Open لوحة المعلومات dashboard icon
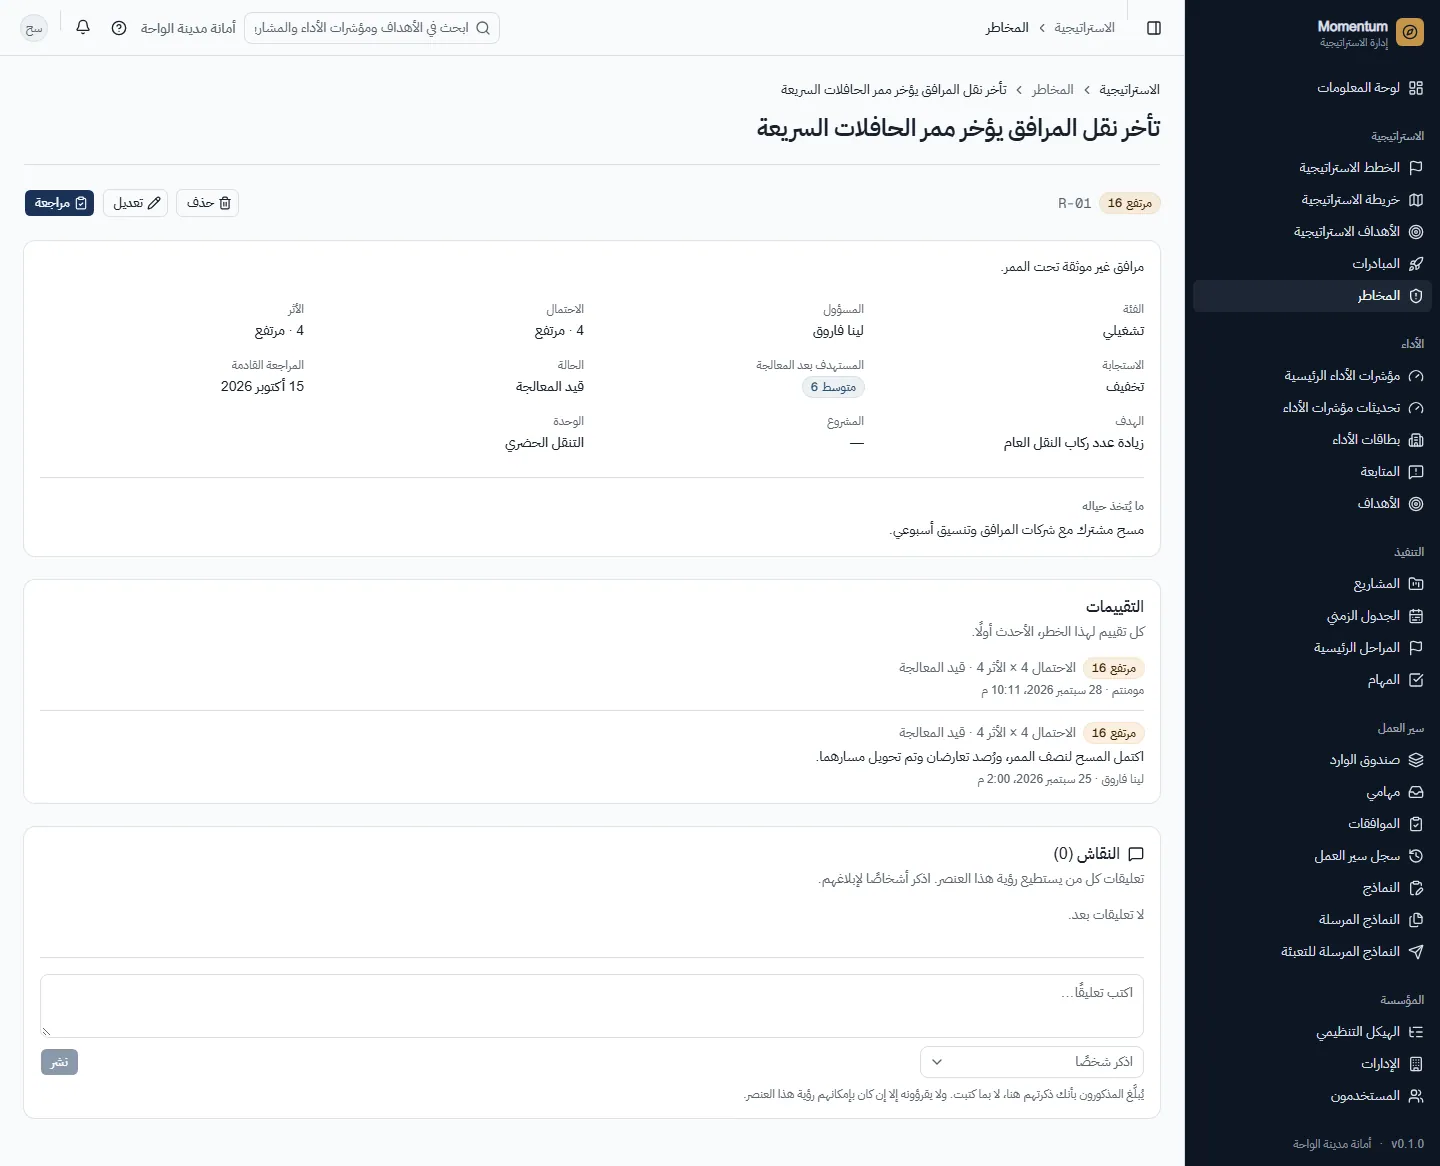Viewport: 1440px width, 1166px height. [1415, 88]
